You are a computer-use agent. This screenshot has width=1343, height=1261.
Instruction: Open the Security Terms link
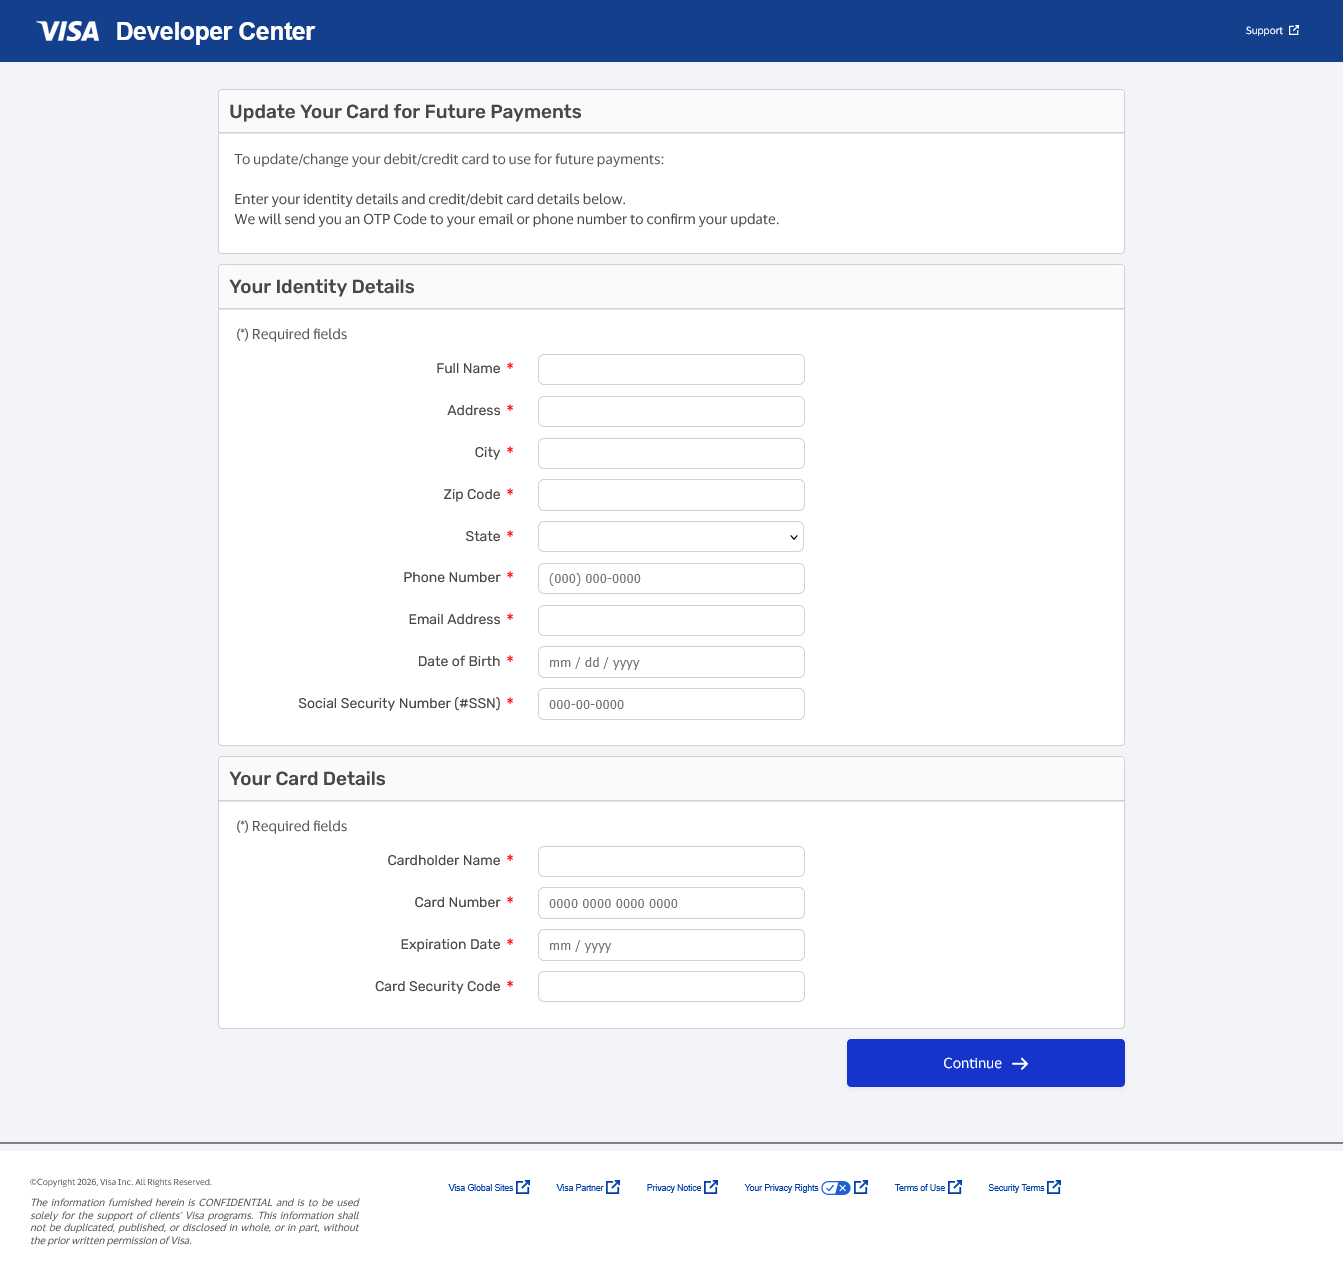pyautogui.click(x=1016, y=1188)
